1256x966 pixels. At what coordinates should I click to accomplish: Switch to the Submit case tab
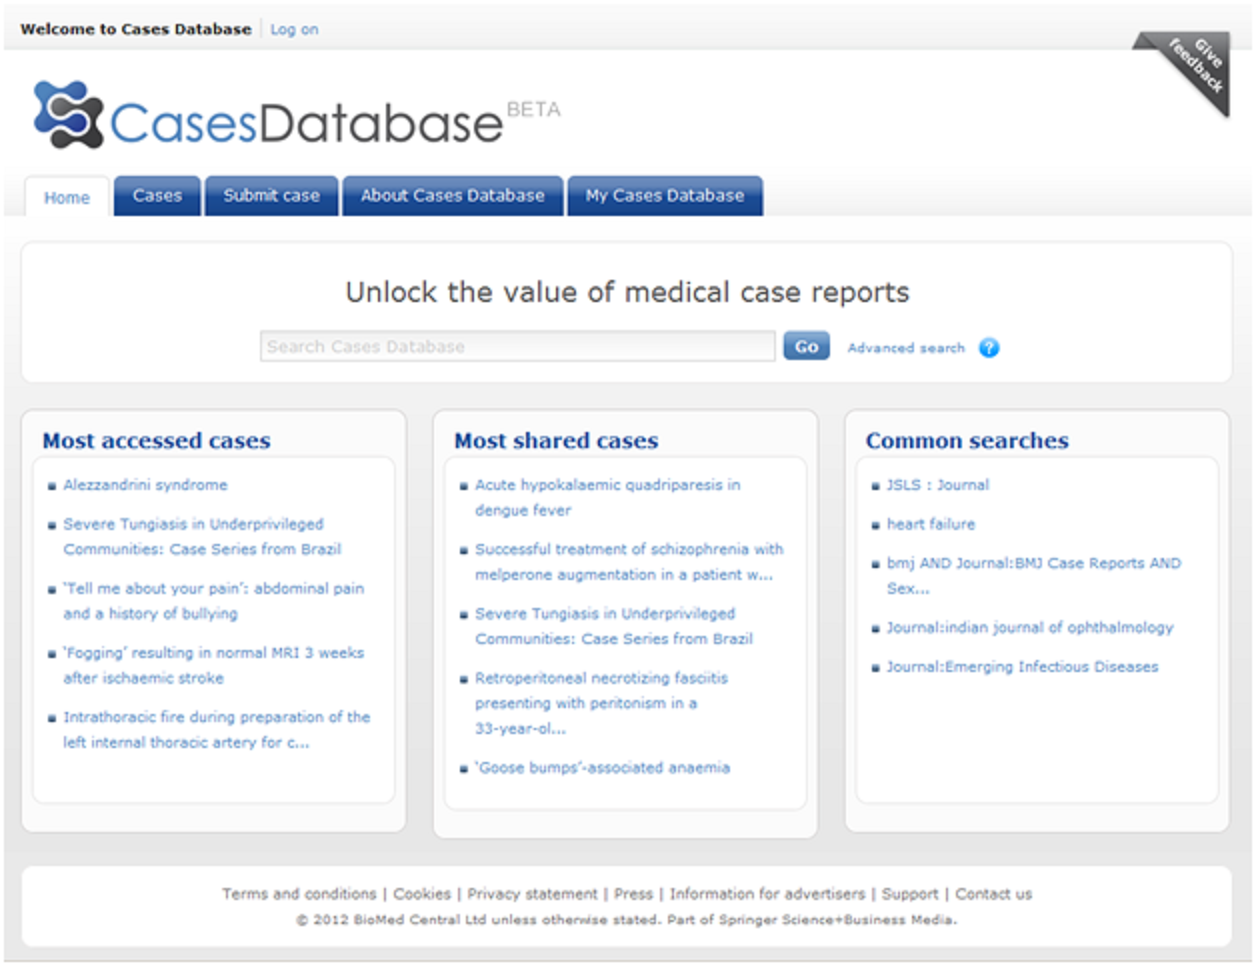(271, 196)
